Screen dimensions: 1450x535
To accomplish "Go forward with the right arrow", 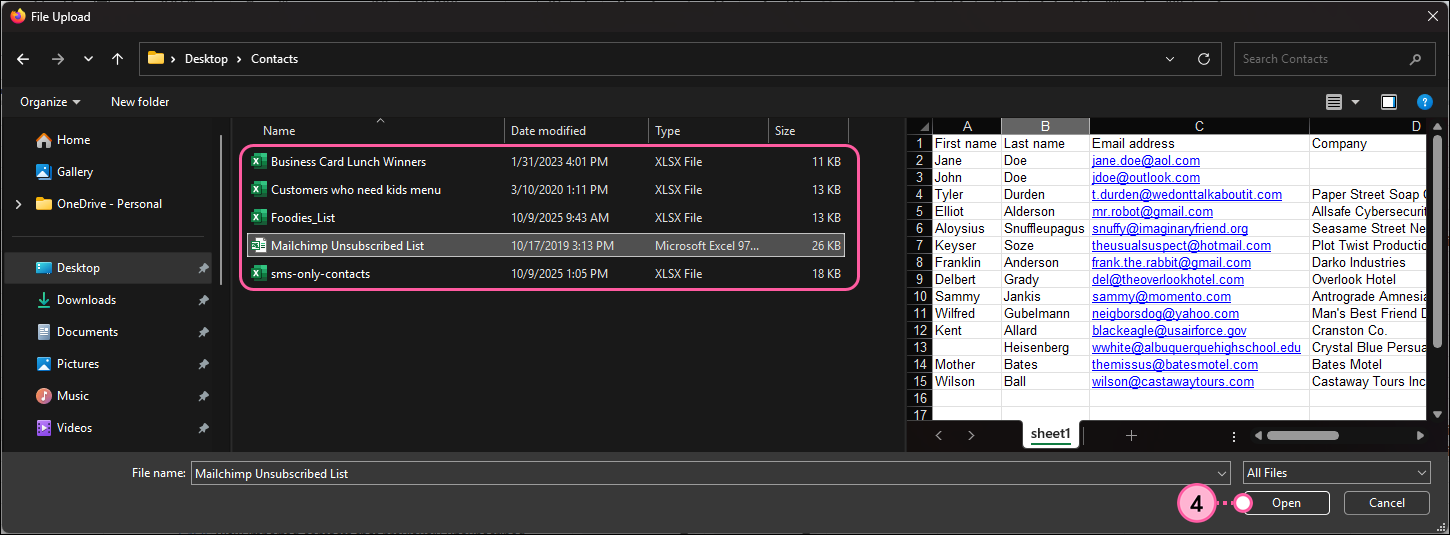I will 58,59.
